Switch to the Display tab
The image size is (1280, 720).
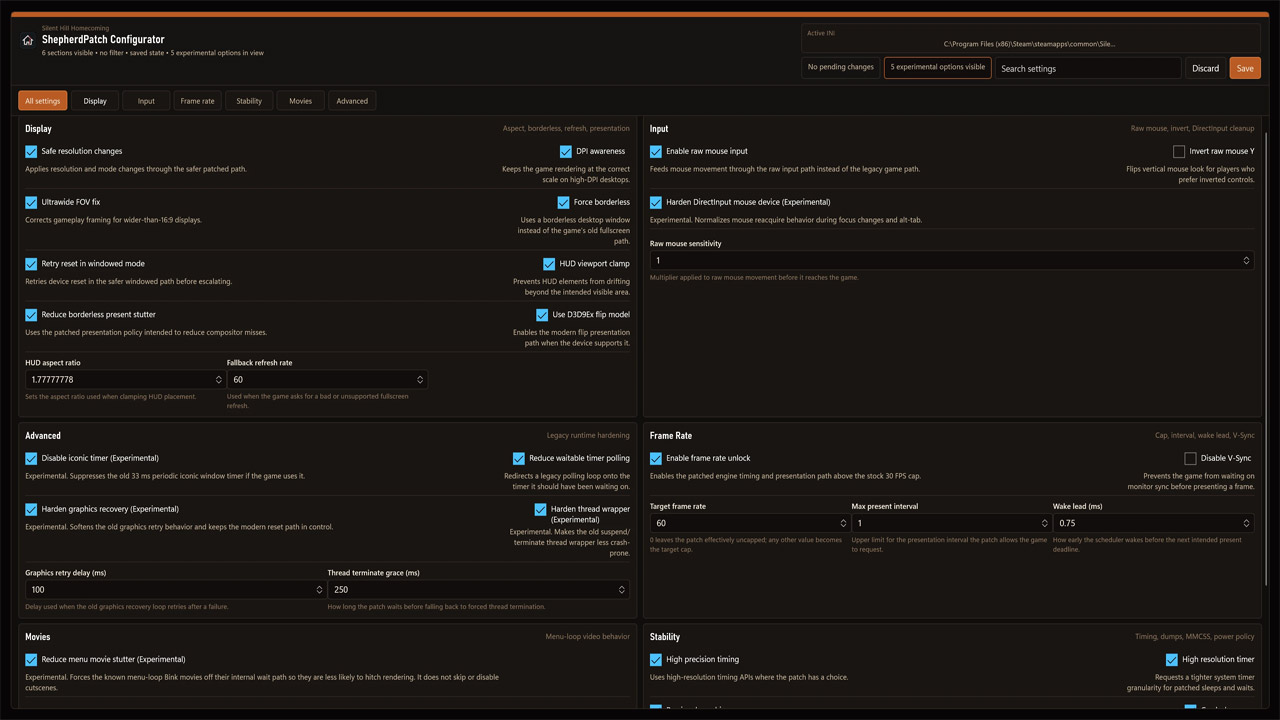pyautogui.click(x=95, y=101)
